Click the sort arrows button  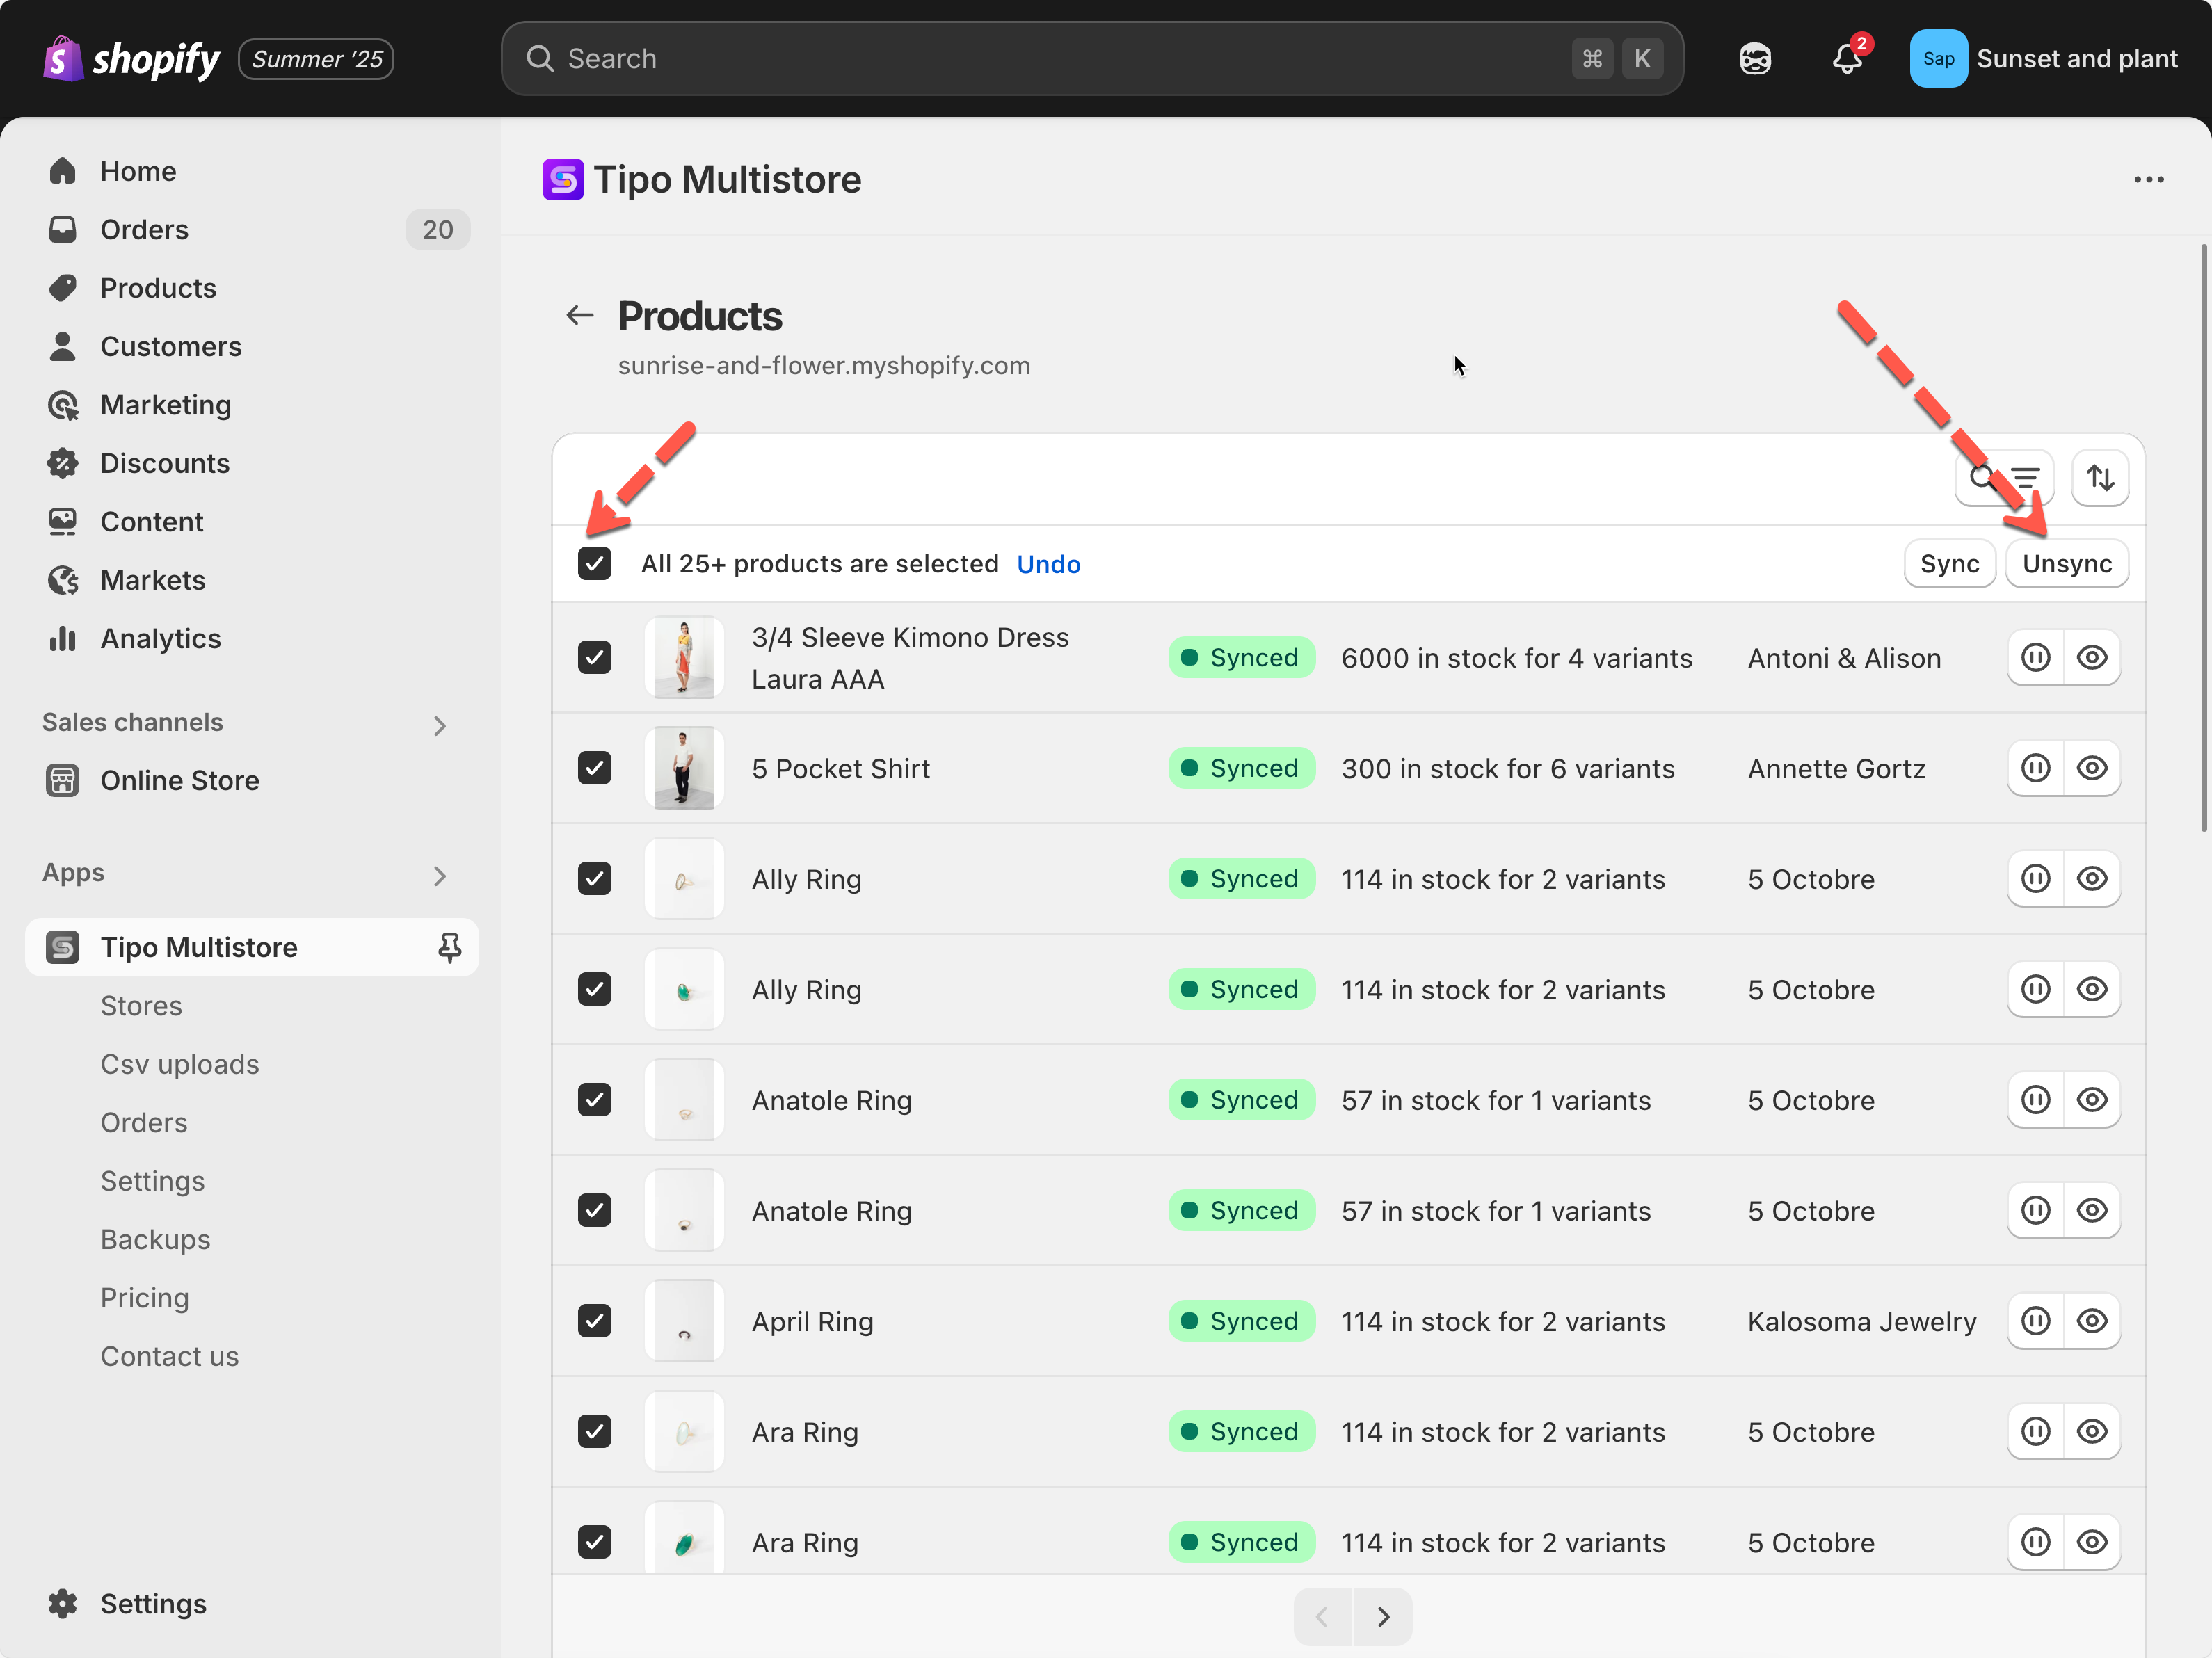click(2099, 478)
